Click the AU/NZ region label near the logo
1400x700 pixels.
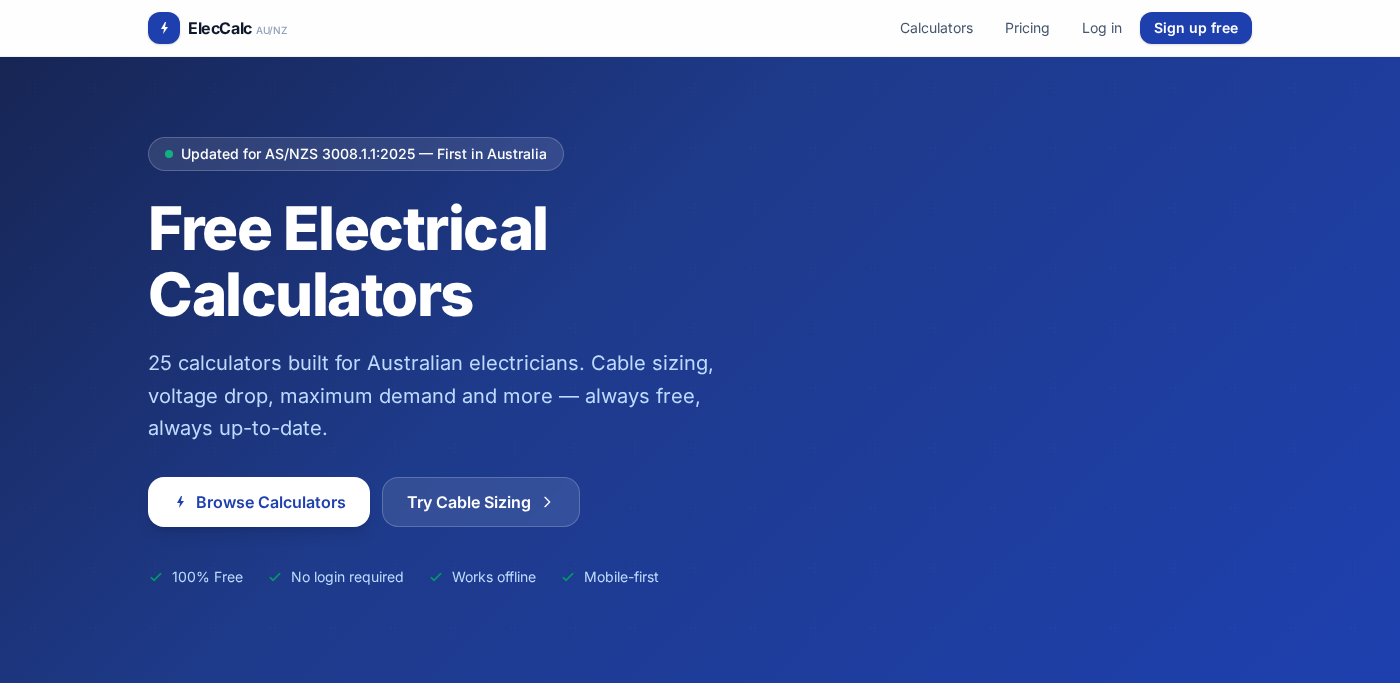272,30
